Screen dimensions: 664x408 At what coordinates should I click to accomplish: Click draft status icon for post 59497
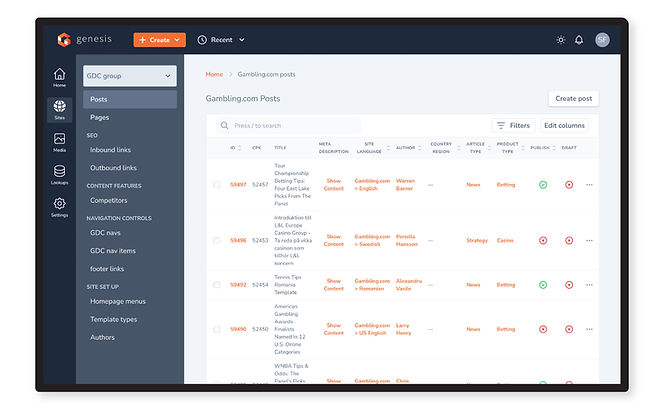point(569,185)
